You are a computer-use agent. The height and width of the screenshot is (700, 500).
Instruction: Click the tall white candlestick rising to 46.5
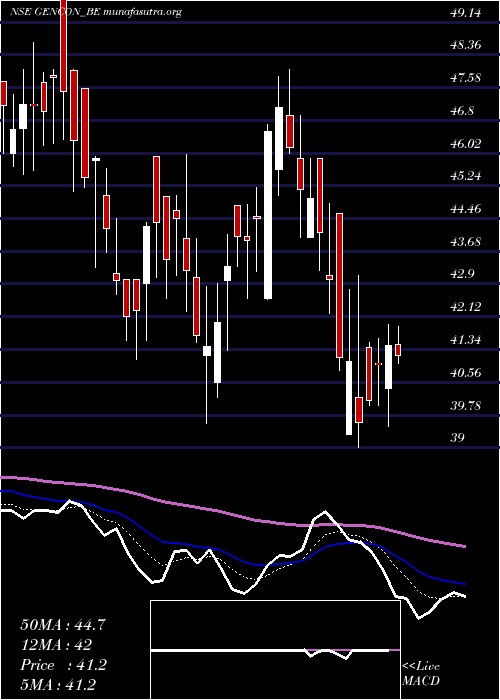pos(268,215)
